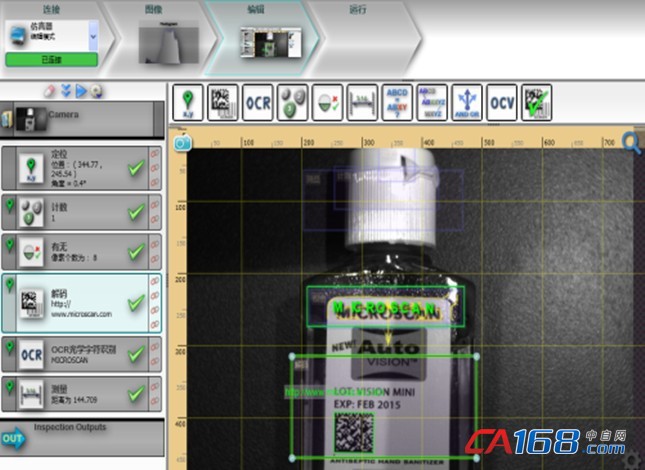
Task: Open the 有无 presence step icon
Action: (x=31, y=252)
